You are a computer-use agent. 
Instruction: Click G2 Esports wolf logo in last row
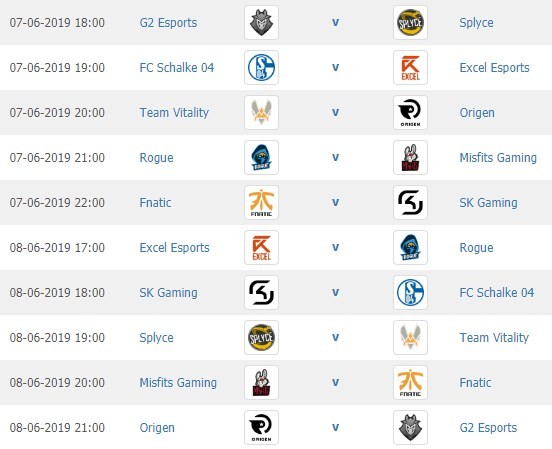click(x=410, y=428)
